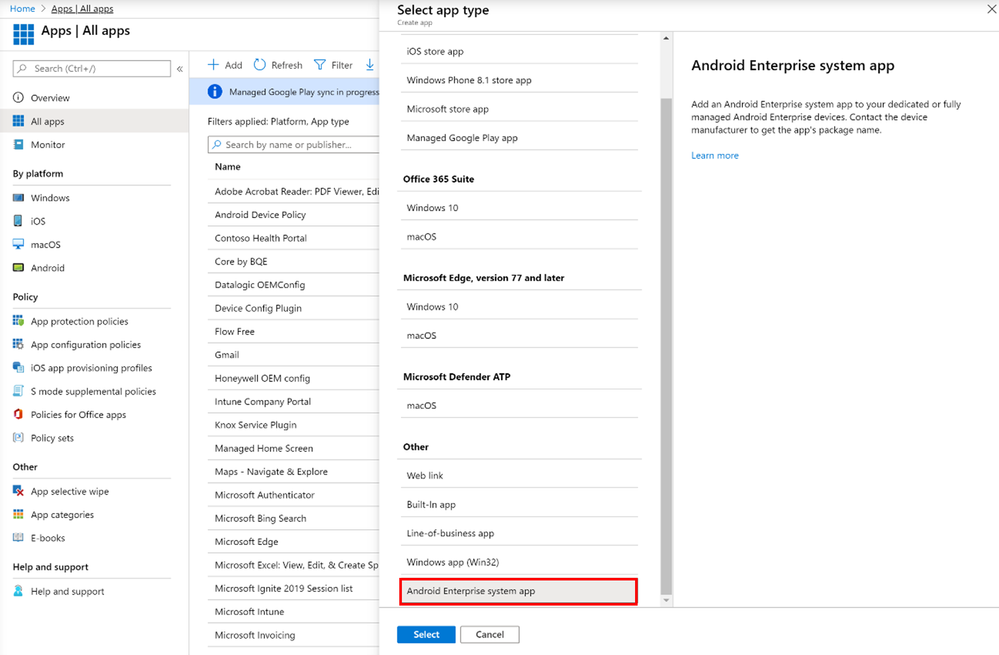This screenshot has width=999, height=655.
Task: Collapse the left sidebar with chevron
Action: point(180,69)
